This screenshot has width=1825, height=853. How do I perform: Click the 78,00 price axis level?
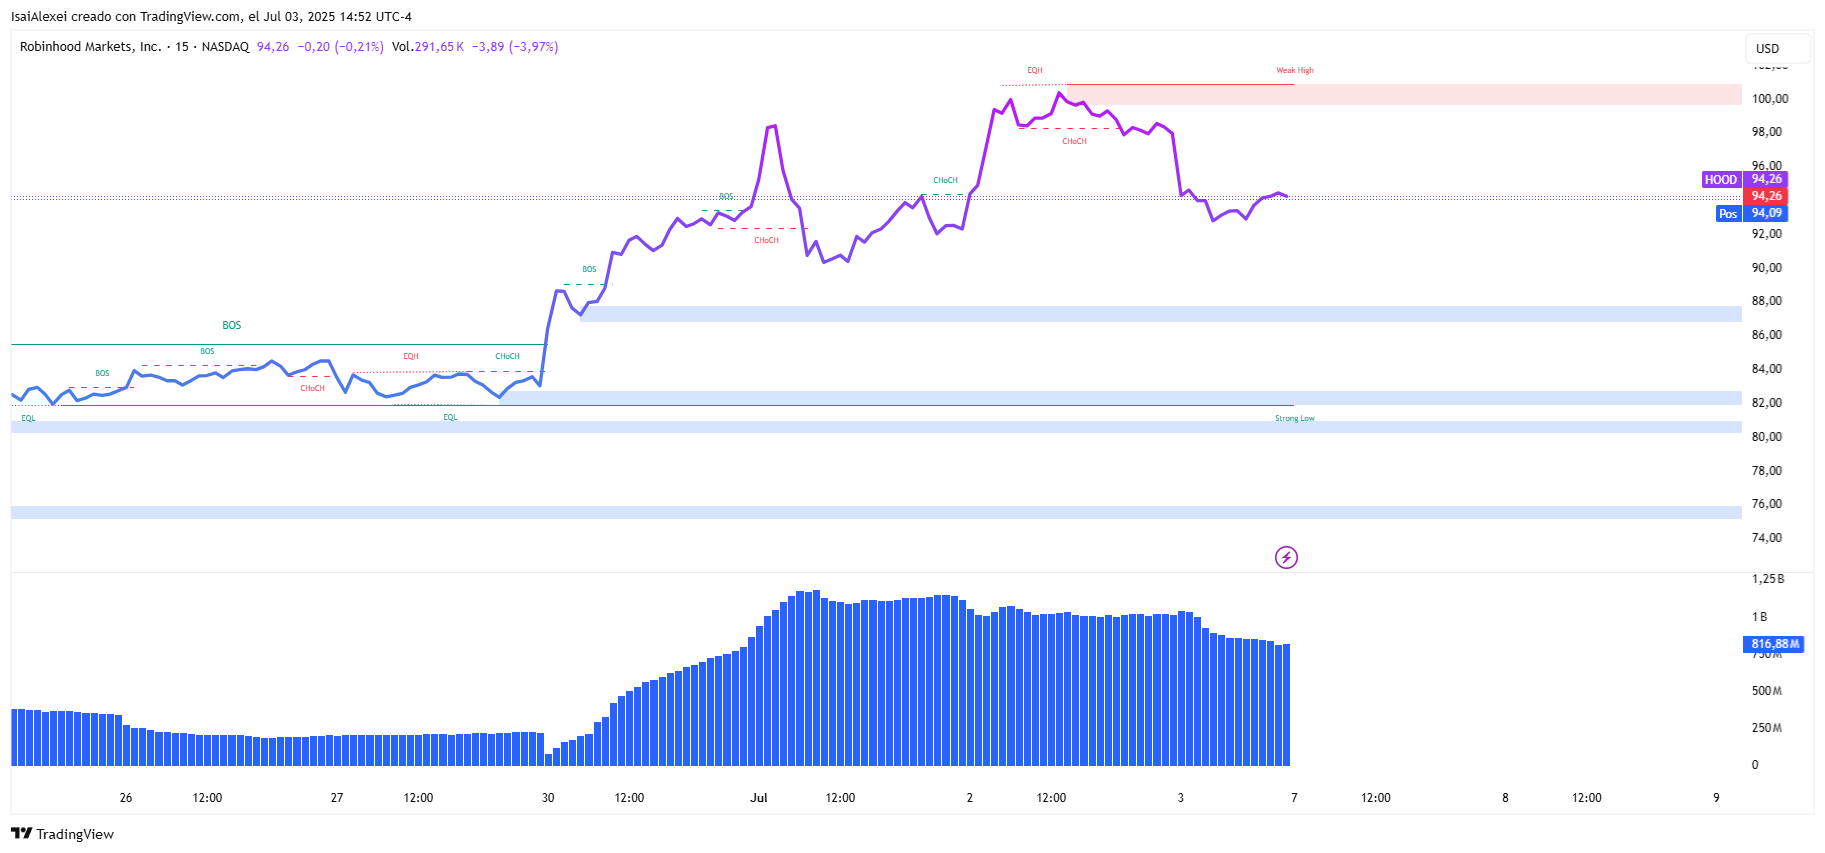(x=1767, y=471)
